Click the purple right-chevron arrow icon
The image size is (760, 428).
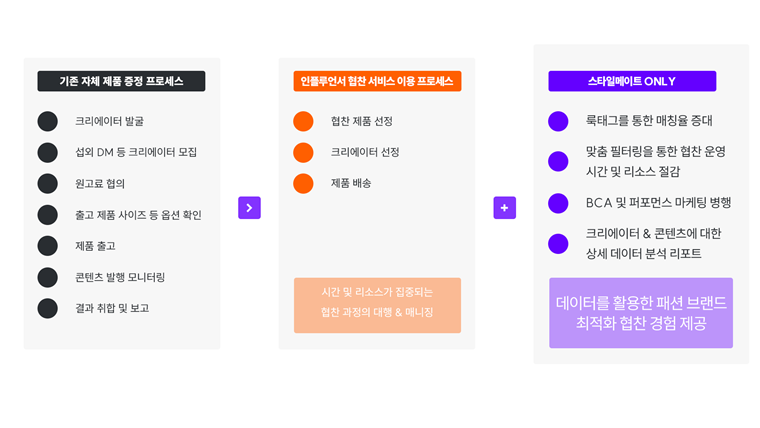[x=249, y=208]
